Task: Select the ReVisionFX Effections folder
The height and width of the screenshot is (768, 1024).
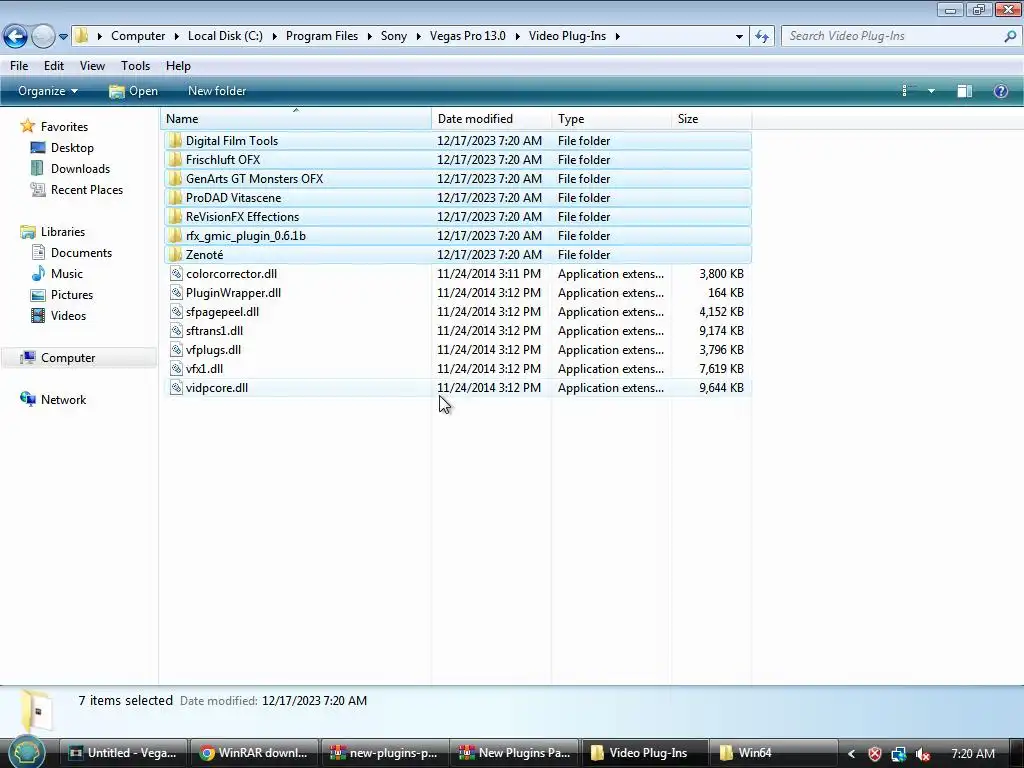Action: pos(457,216)
